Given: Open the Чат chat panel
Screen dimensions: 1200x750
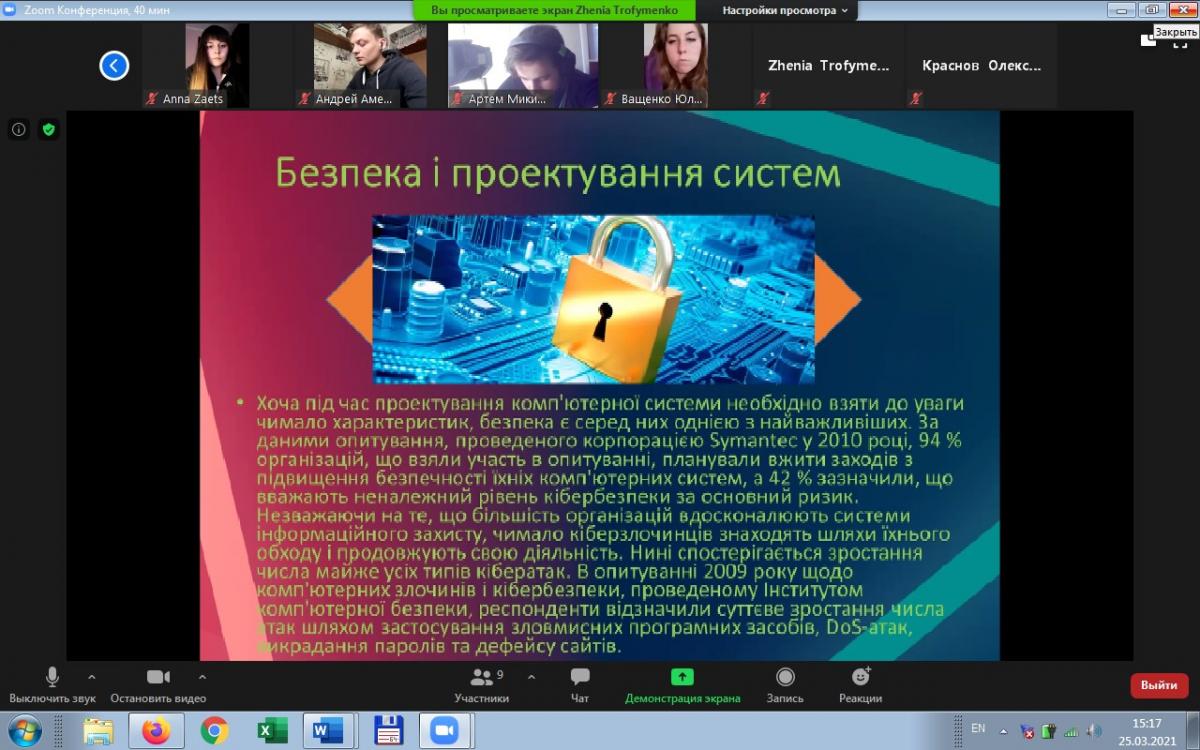Looking at the screenshot, I should [x=580, y=678].
